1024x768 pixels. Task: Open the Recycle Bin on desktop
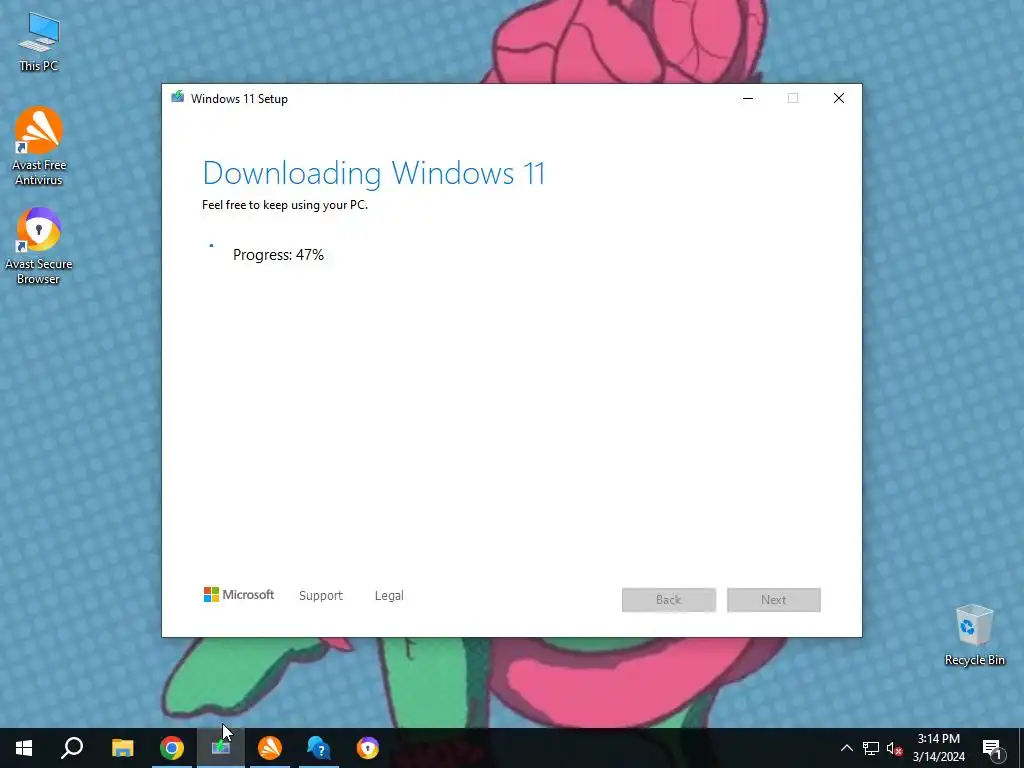[x=974, y=635]
